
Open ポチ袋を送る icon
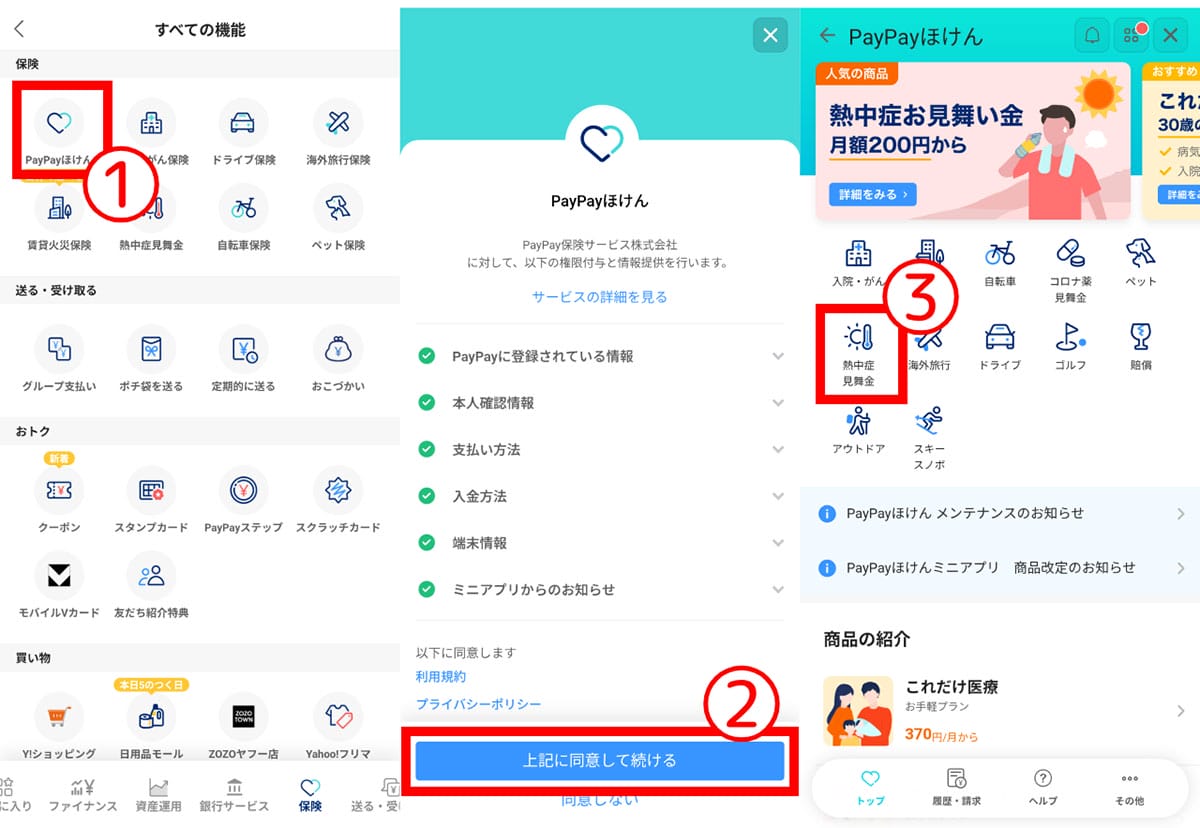151,349
